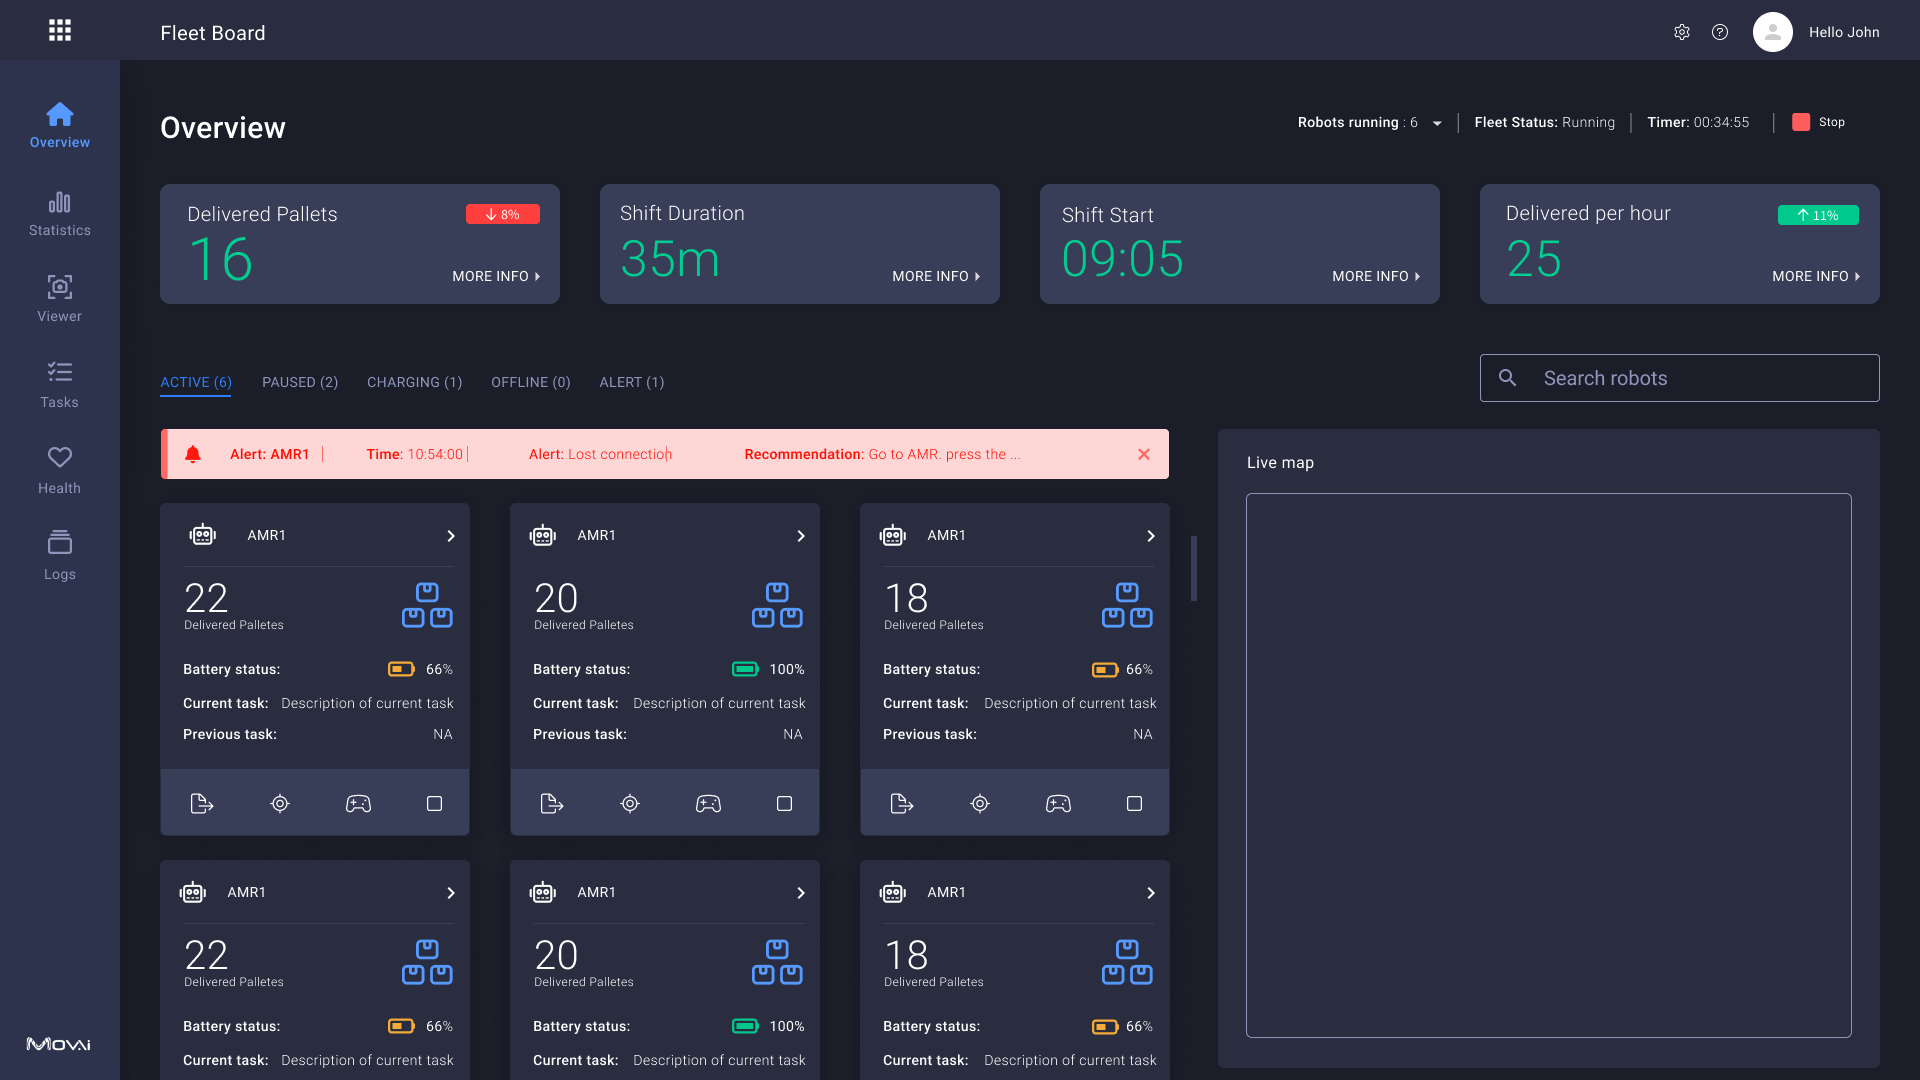Expand the lower AMR1 card with 18 pallets via its chevron
The width and height of the screenshot is (1920, 1080).
point(1151,893)
